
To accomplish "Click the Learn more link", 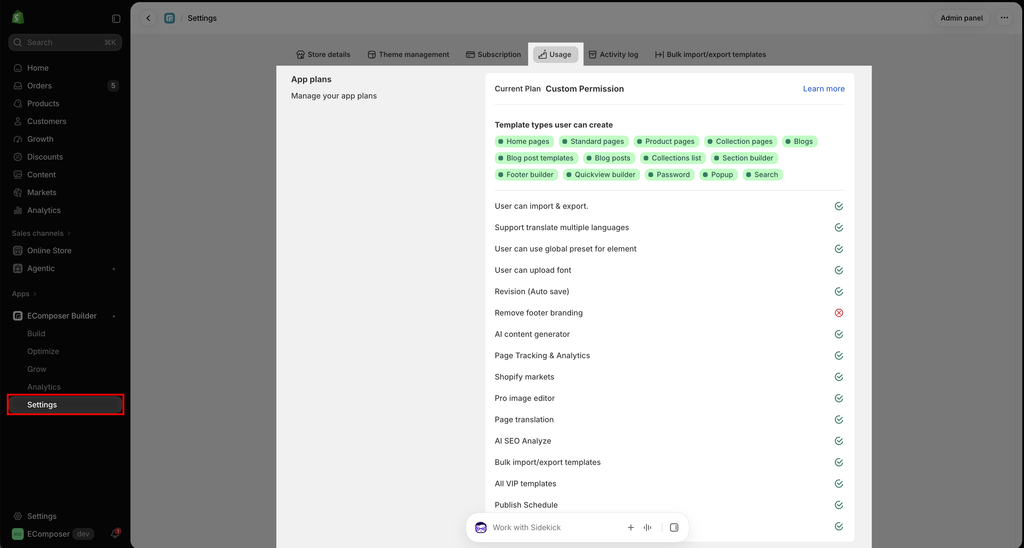I will point(824,89).
